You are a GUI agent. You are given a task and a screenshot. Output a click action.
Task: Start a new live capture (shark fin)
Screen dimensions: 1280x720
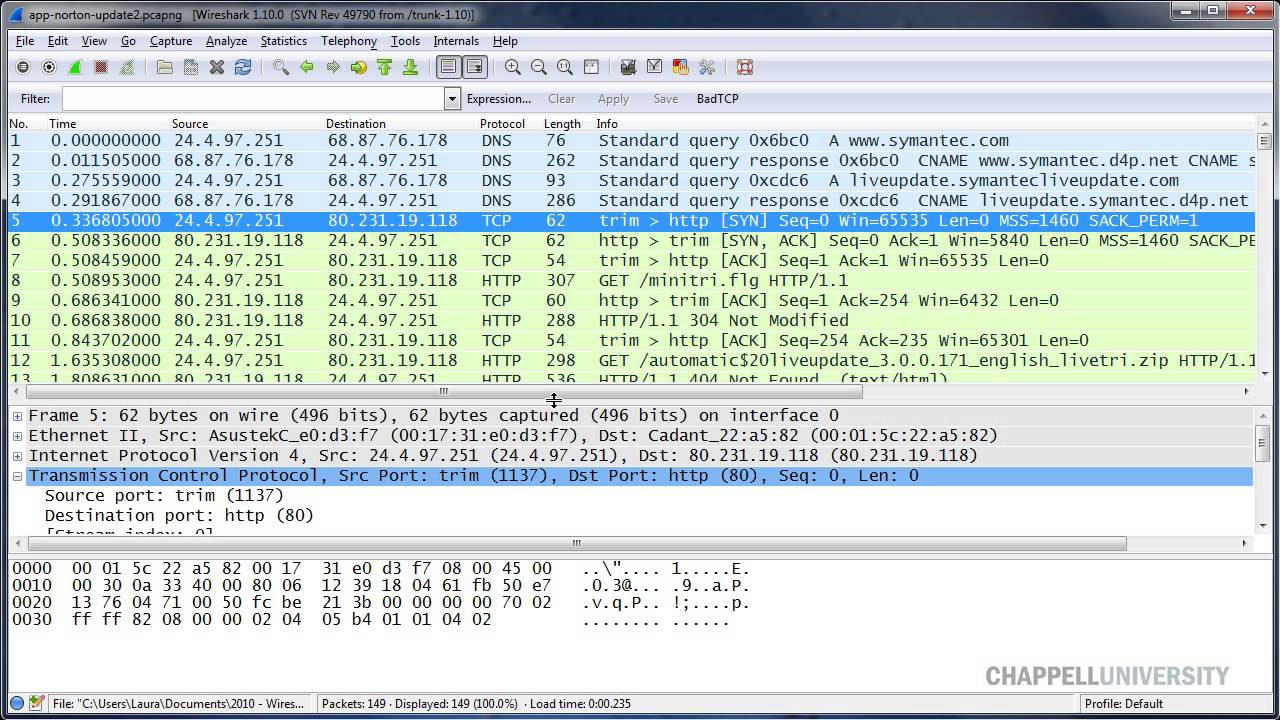pyautogui.click(x=75, y=67)
